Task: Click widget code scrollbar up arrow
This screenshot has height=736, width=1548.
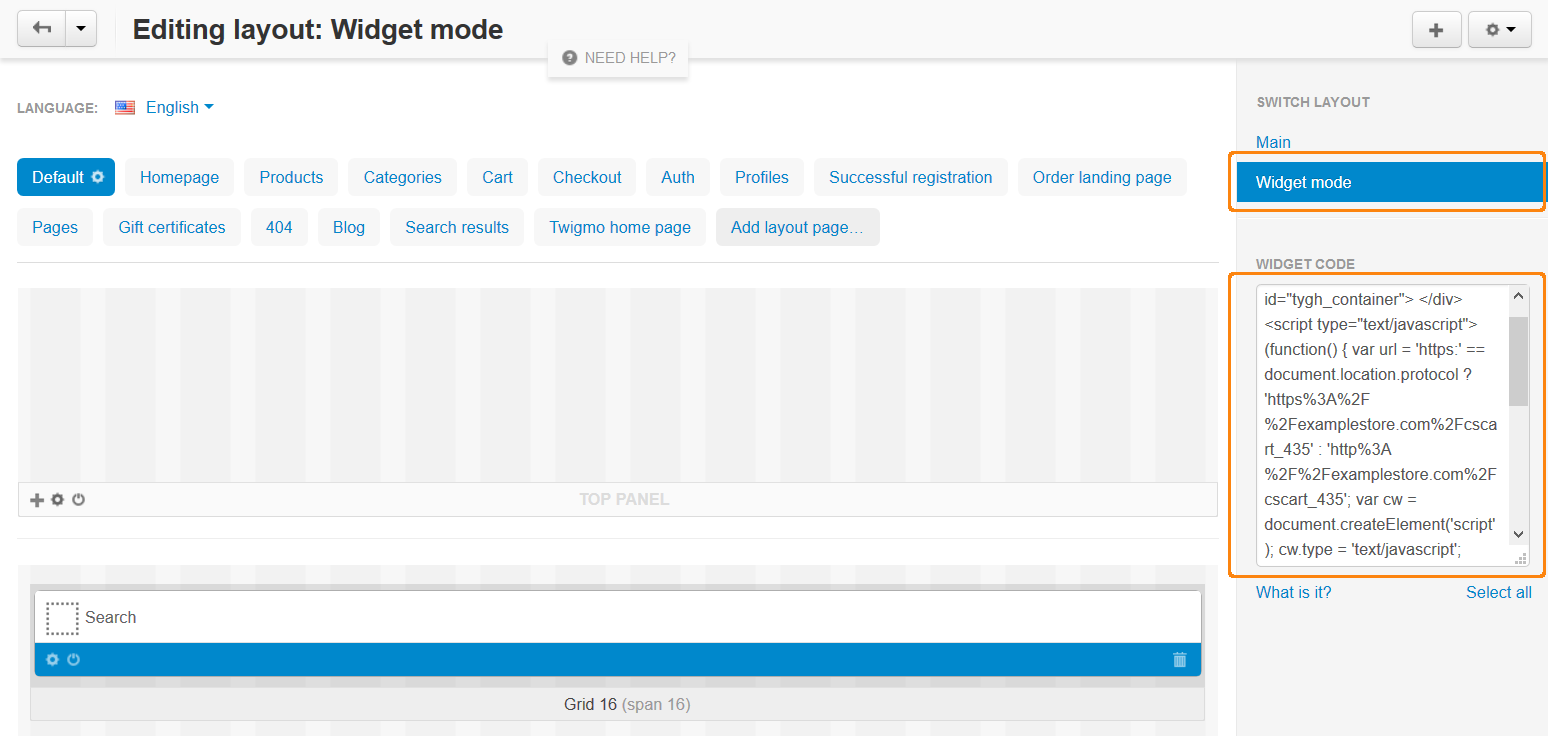Action: (x=1518, y=297)
